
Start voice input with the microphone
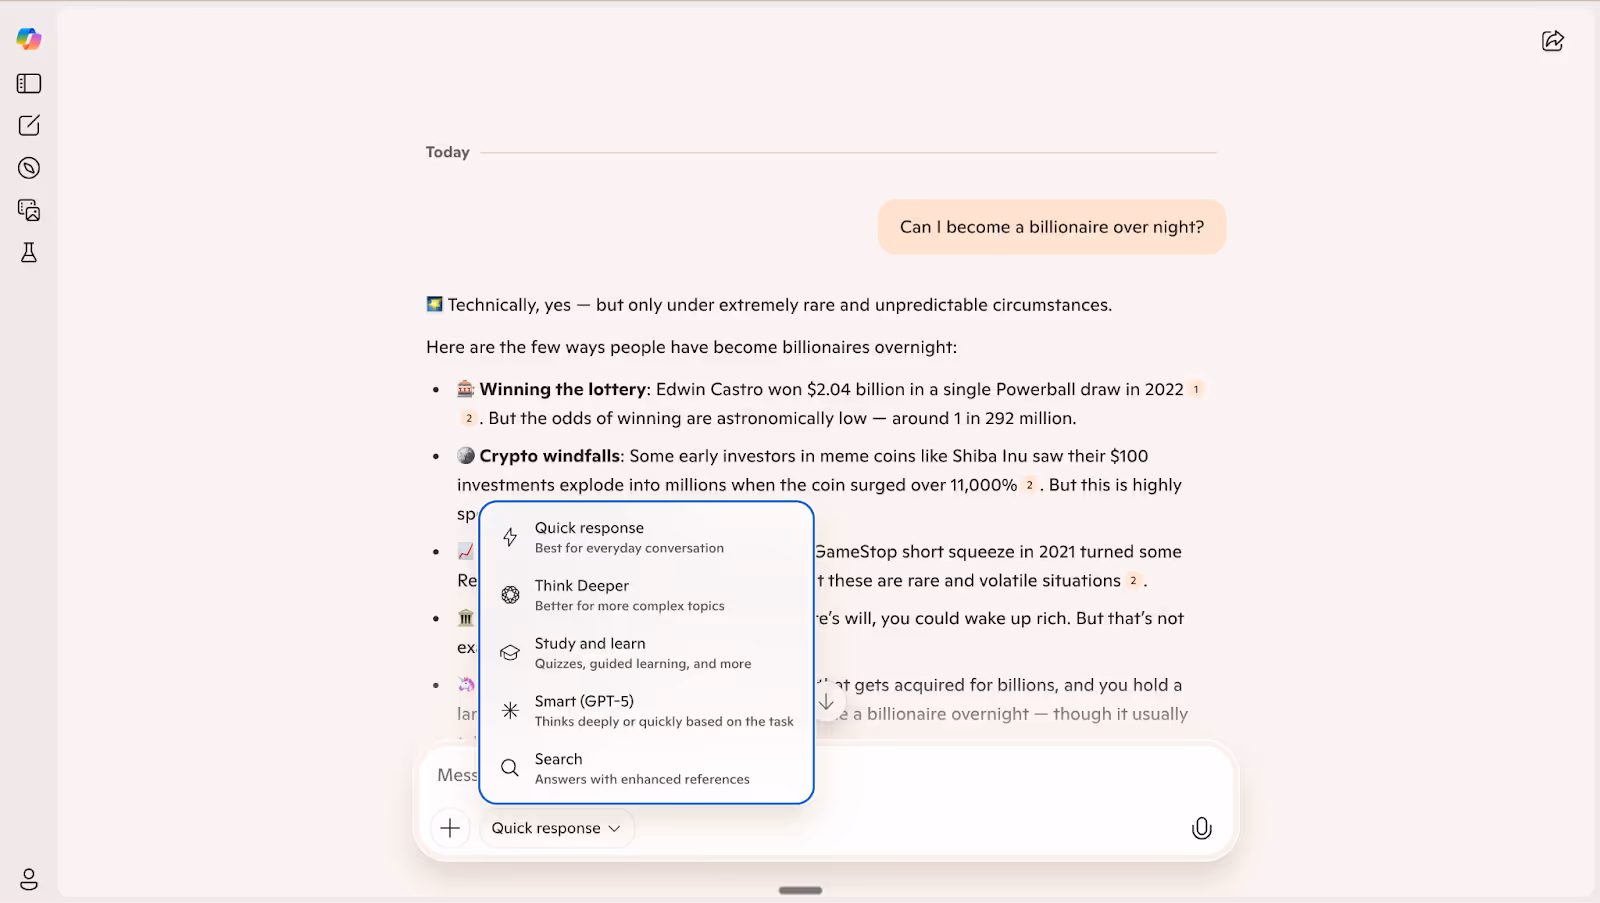(x=1201, y=827)
